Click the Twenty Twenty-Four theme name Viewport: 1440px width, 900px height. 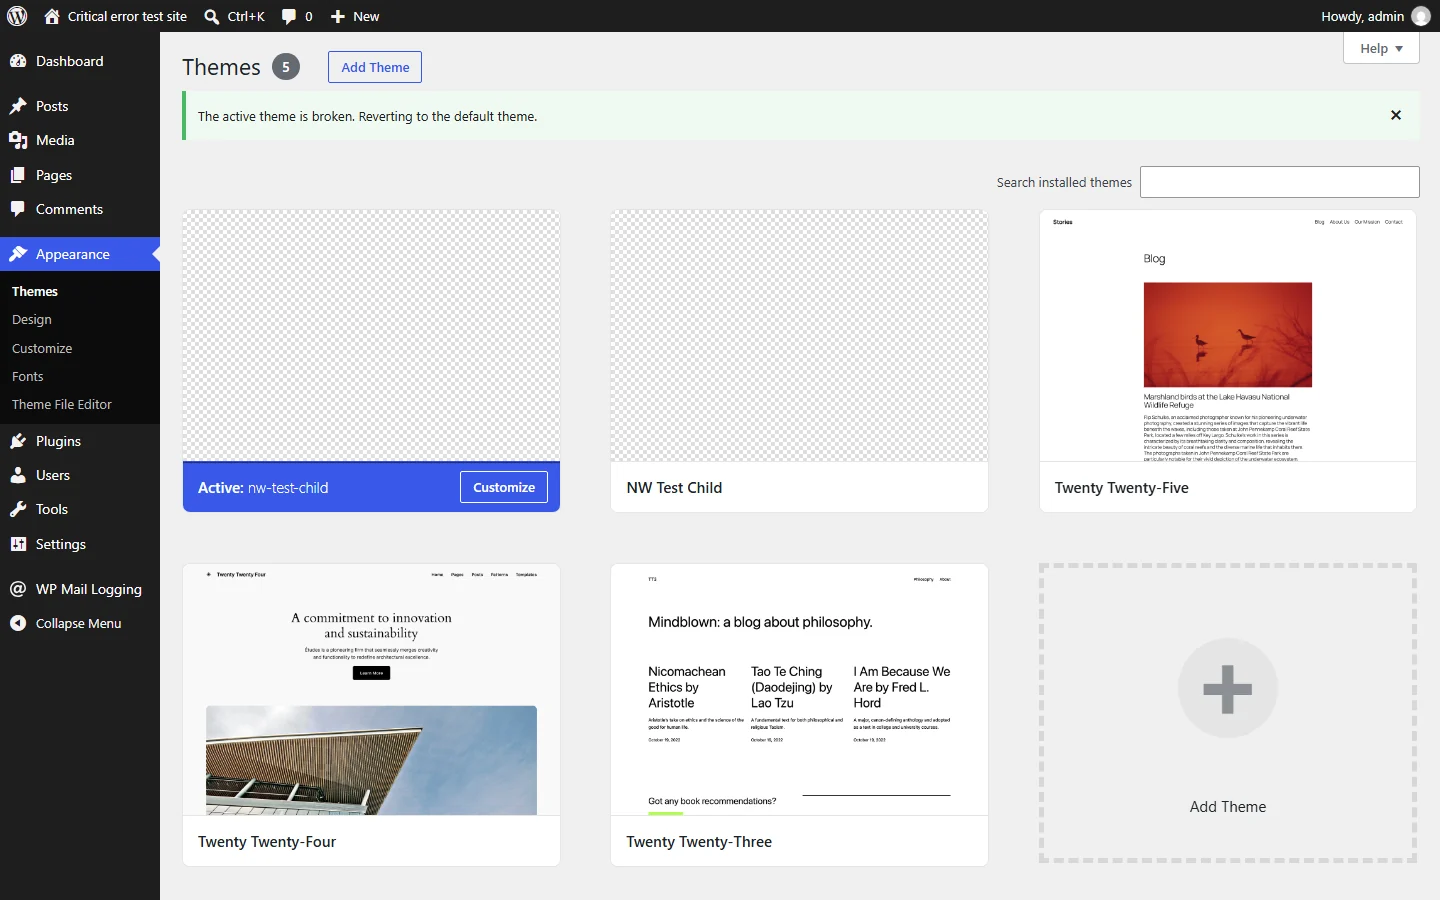(x=267, y=842)
